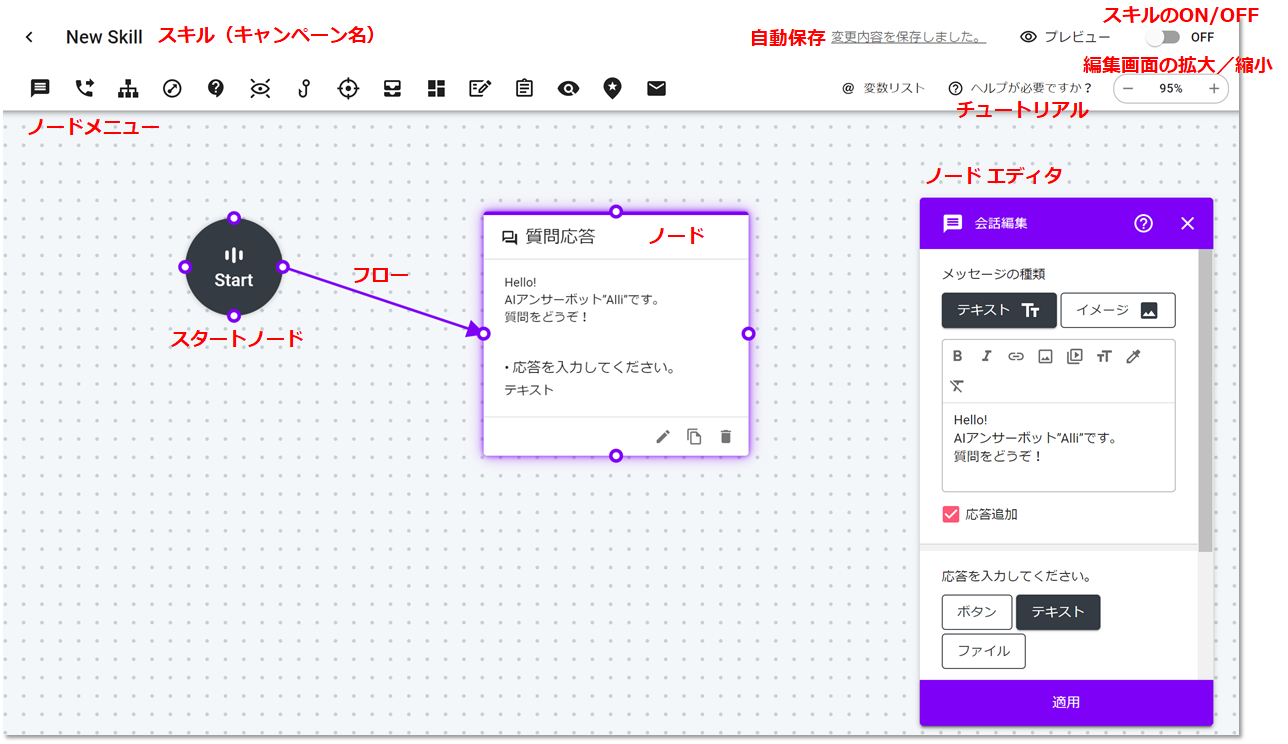1288x744 pixels.
Task: Select the chat message node icon in toolbar
Action: 40,88
